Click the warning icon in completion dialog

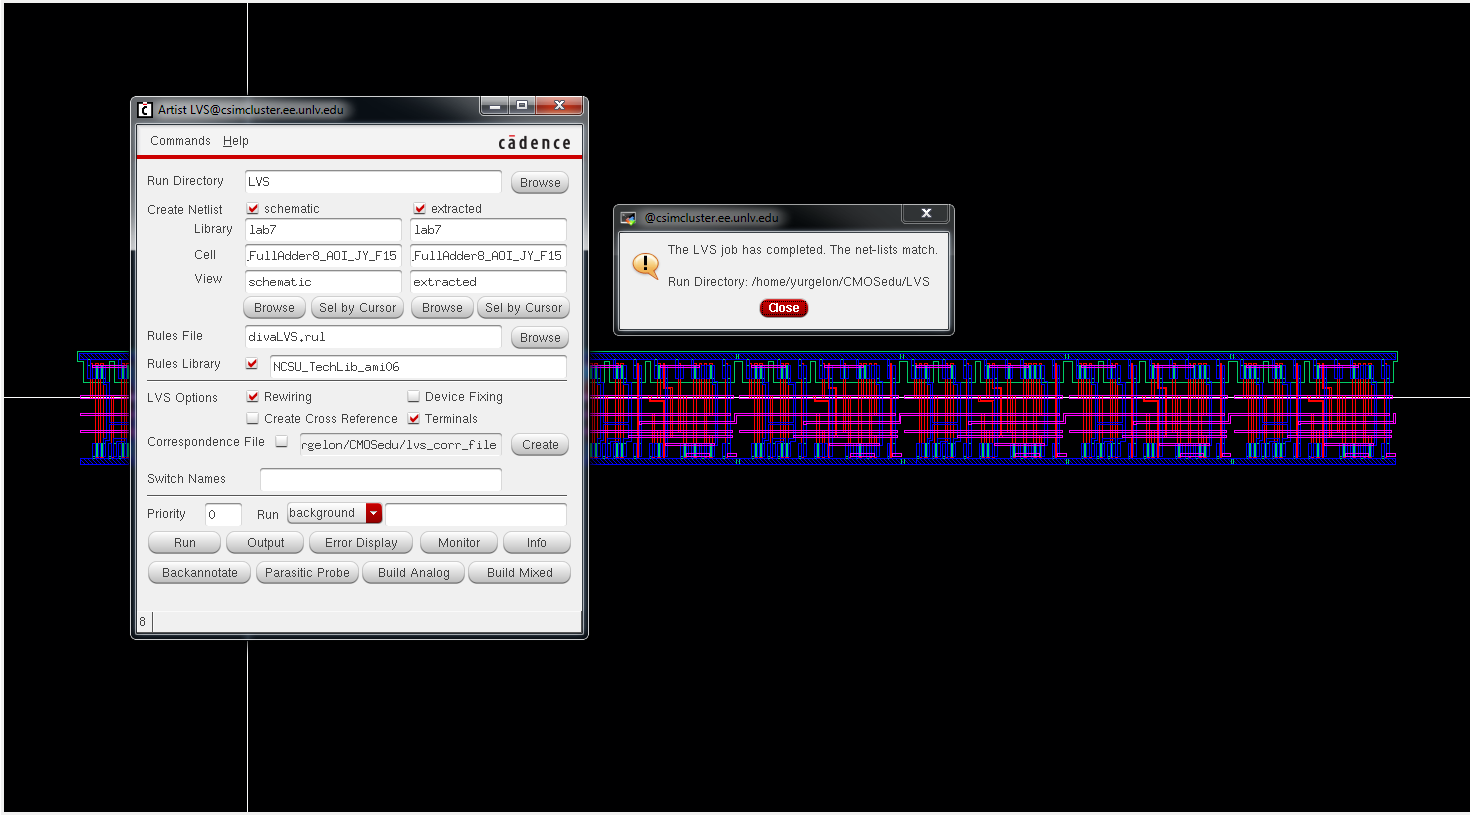(x=646, y=265)
